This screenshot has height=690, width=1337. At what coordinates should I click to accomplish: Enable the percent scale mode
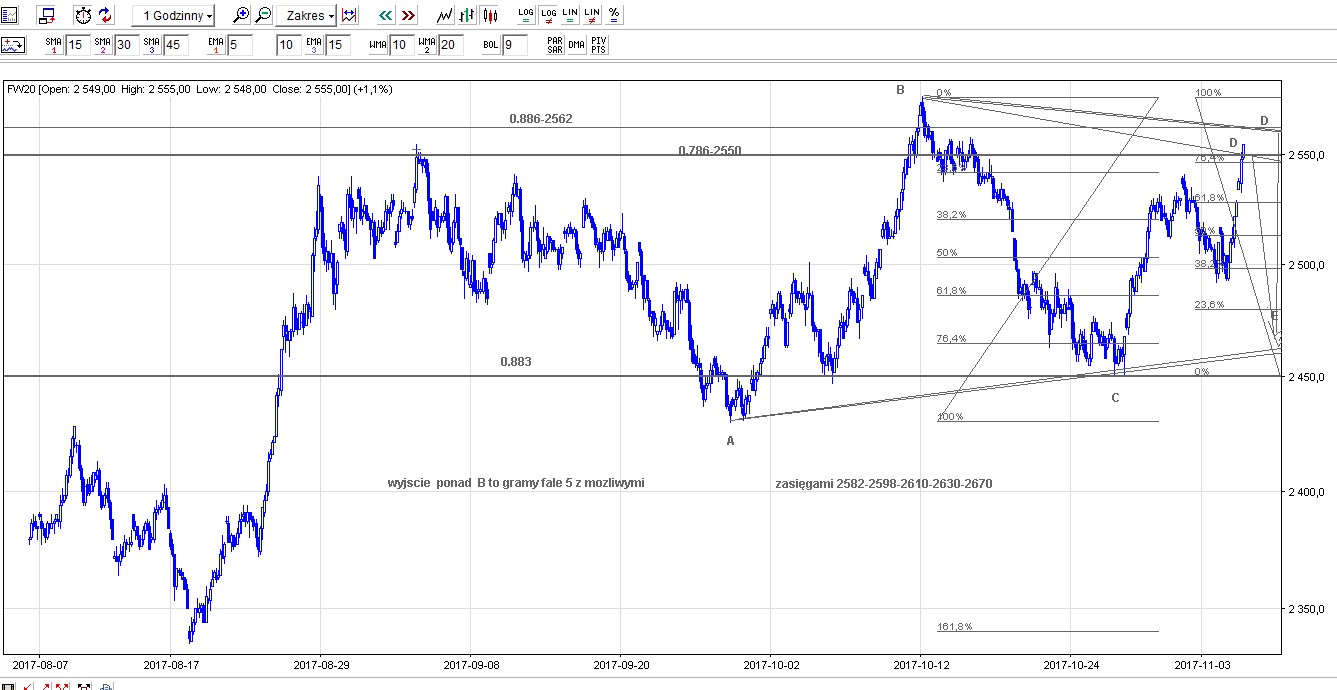[x=613, y=15]
